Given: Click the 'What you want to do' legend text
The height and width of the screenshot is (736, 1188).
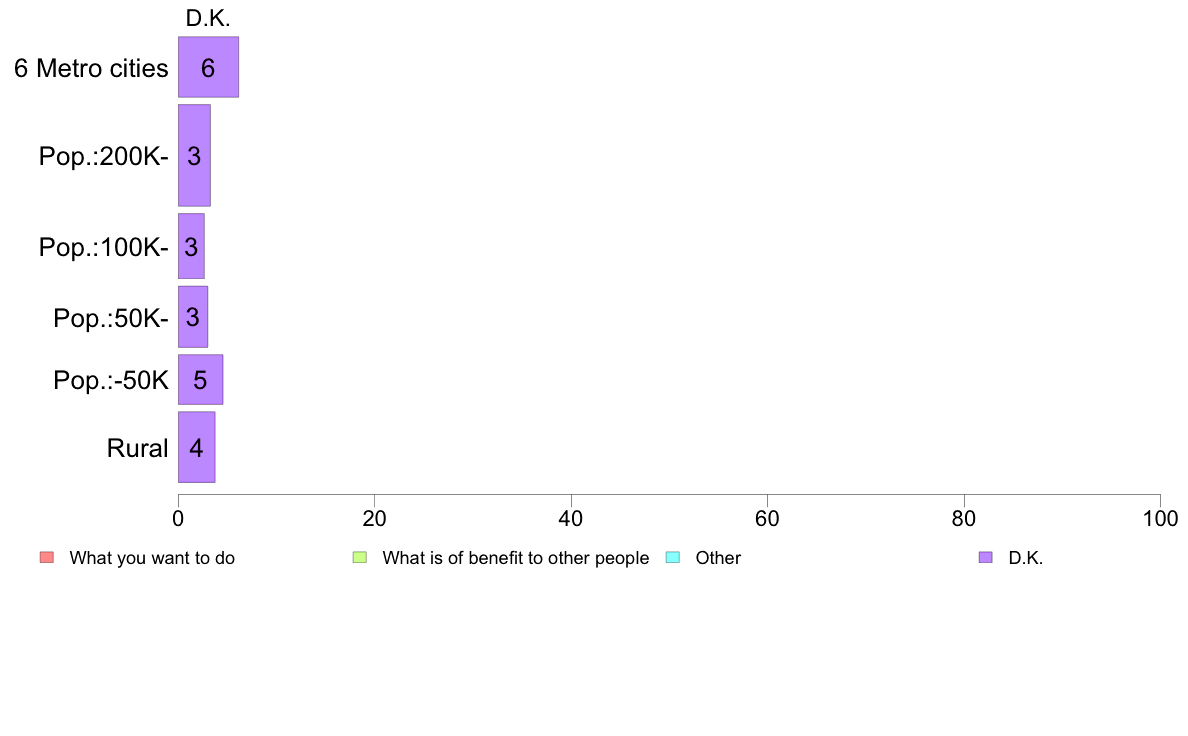Looking at the screenshot, I should pos(152,559).
